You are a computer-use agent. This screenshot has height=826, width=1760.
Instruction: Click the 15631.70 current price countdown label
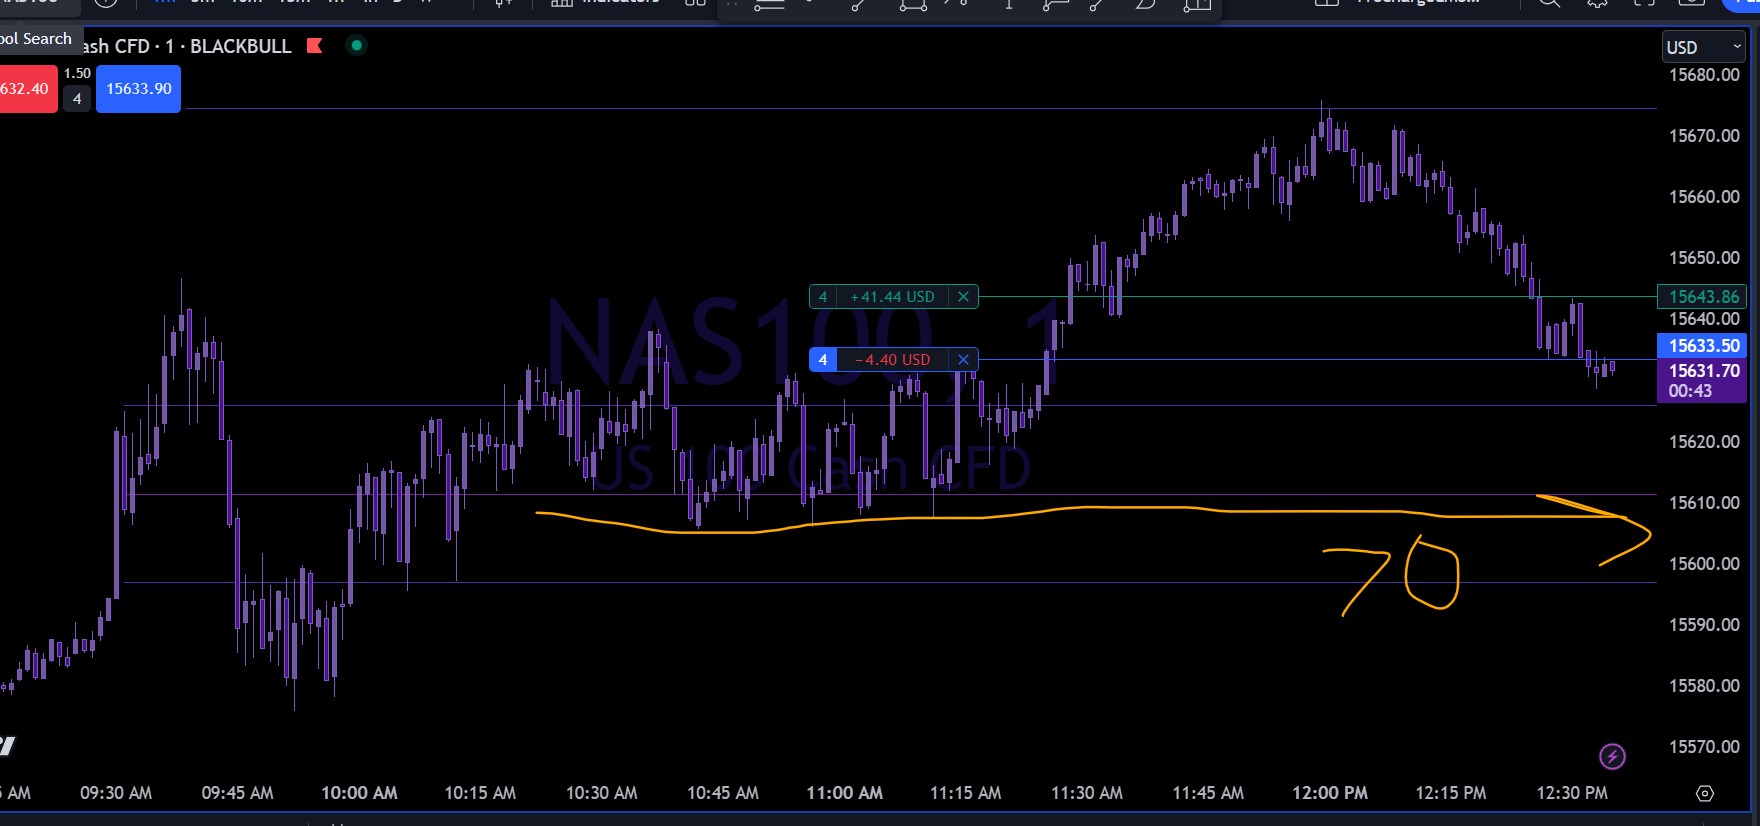click(1703, 381)
